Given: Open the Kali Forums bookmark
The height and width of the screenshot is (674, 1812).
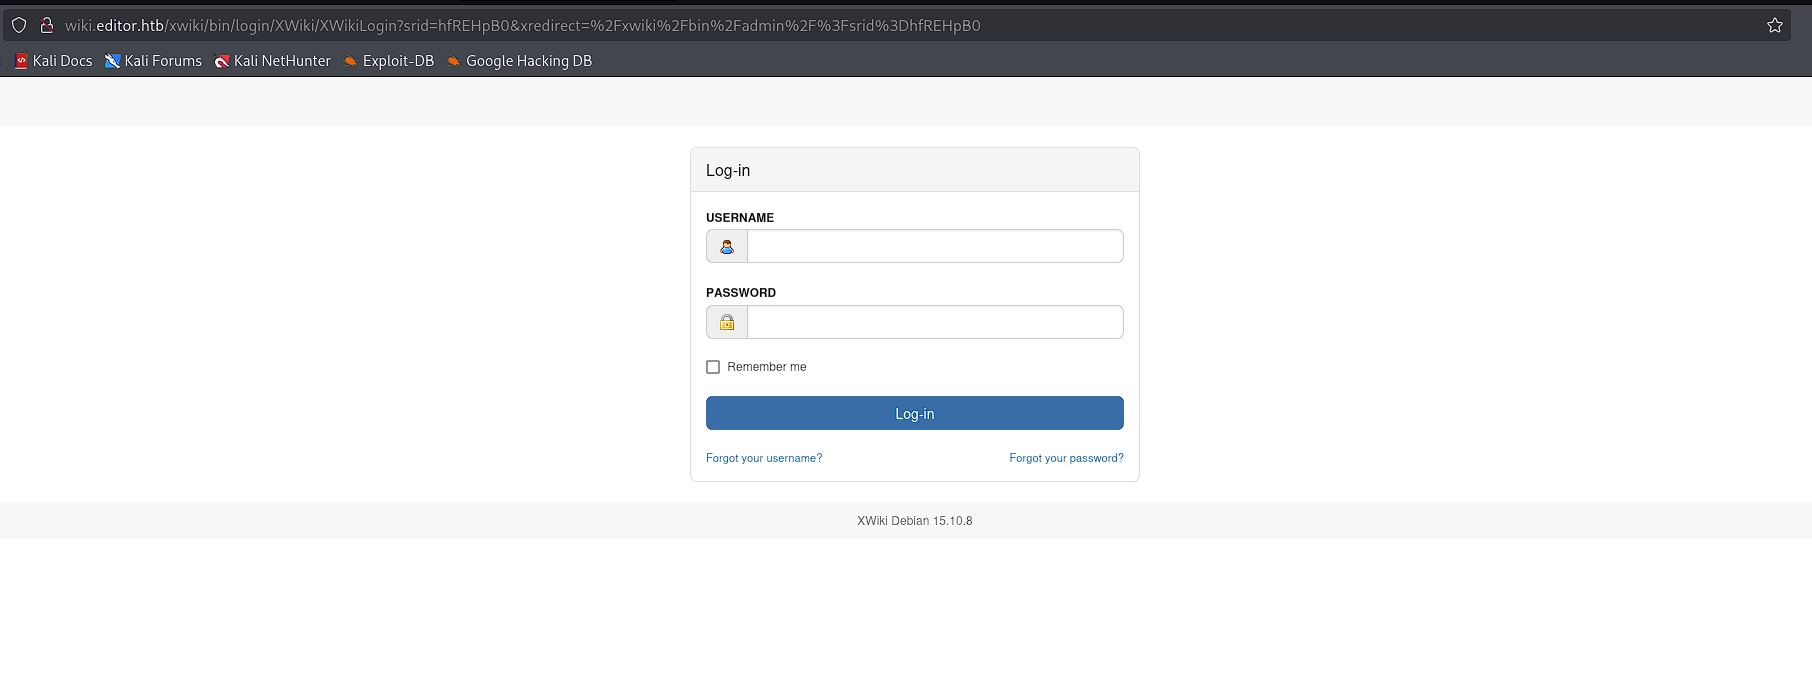Looking at the screenshot, I should pyautogui.click(x=153, y=61).
